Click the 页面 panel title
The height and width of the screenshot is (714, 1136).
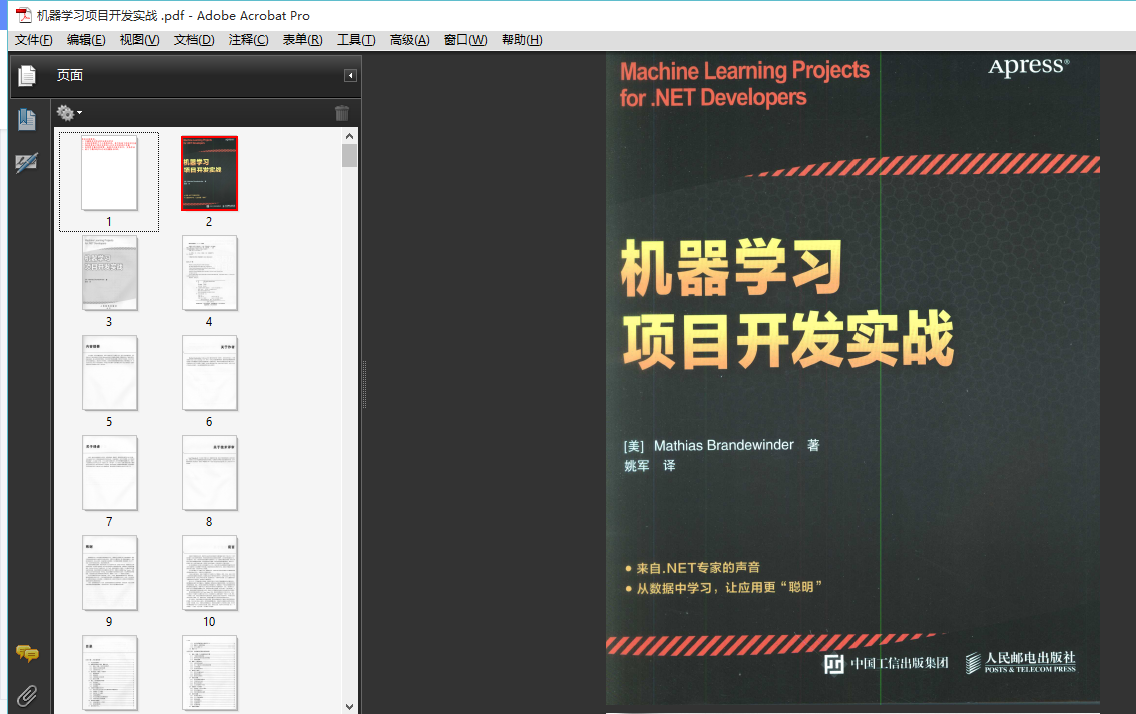(70, 75)
